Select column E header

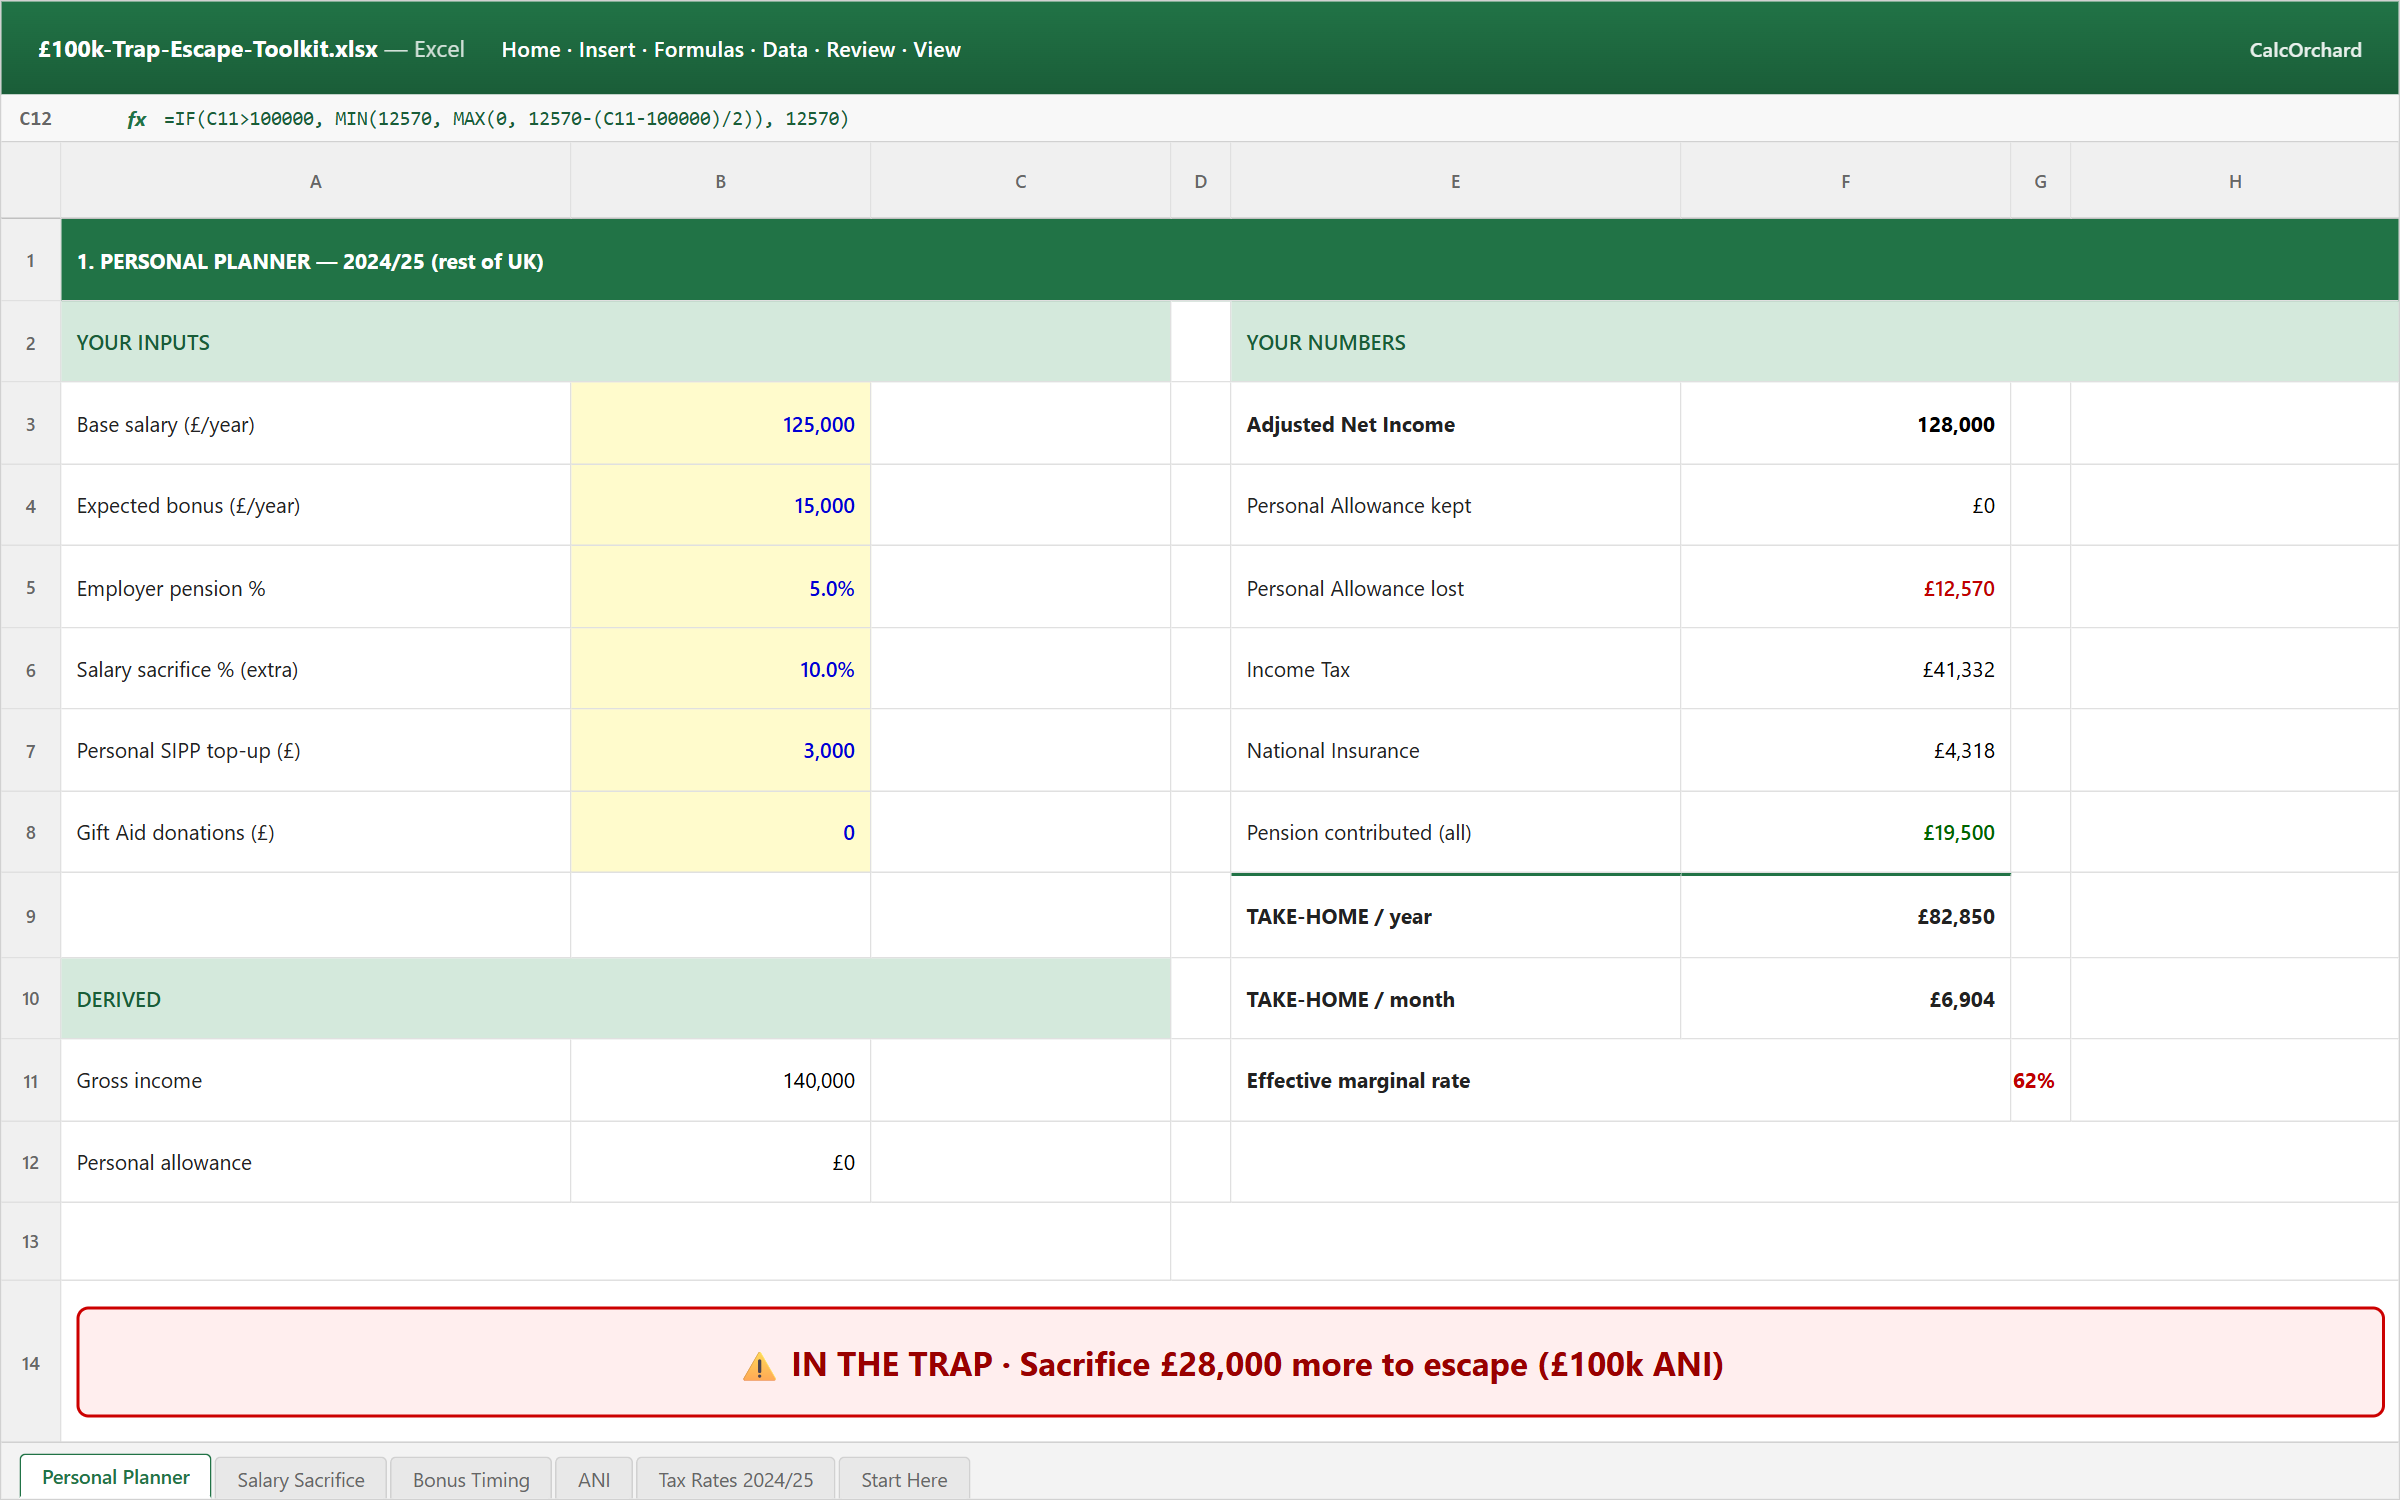click(1455, 181)
